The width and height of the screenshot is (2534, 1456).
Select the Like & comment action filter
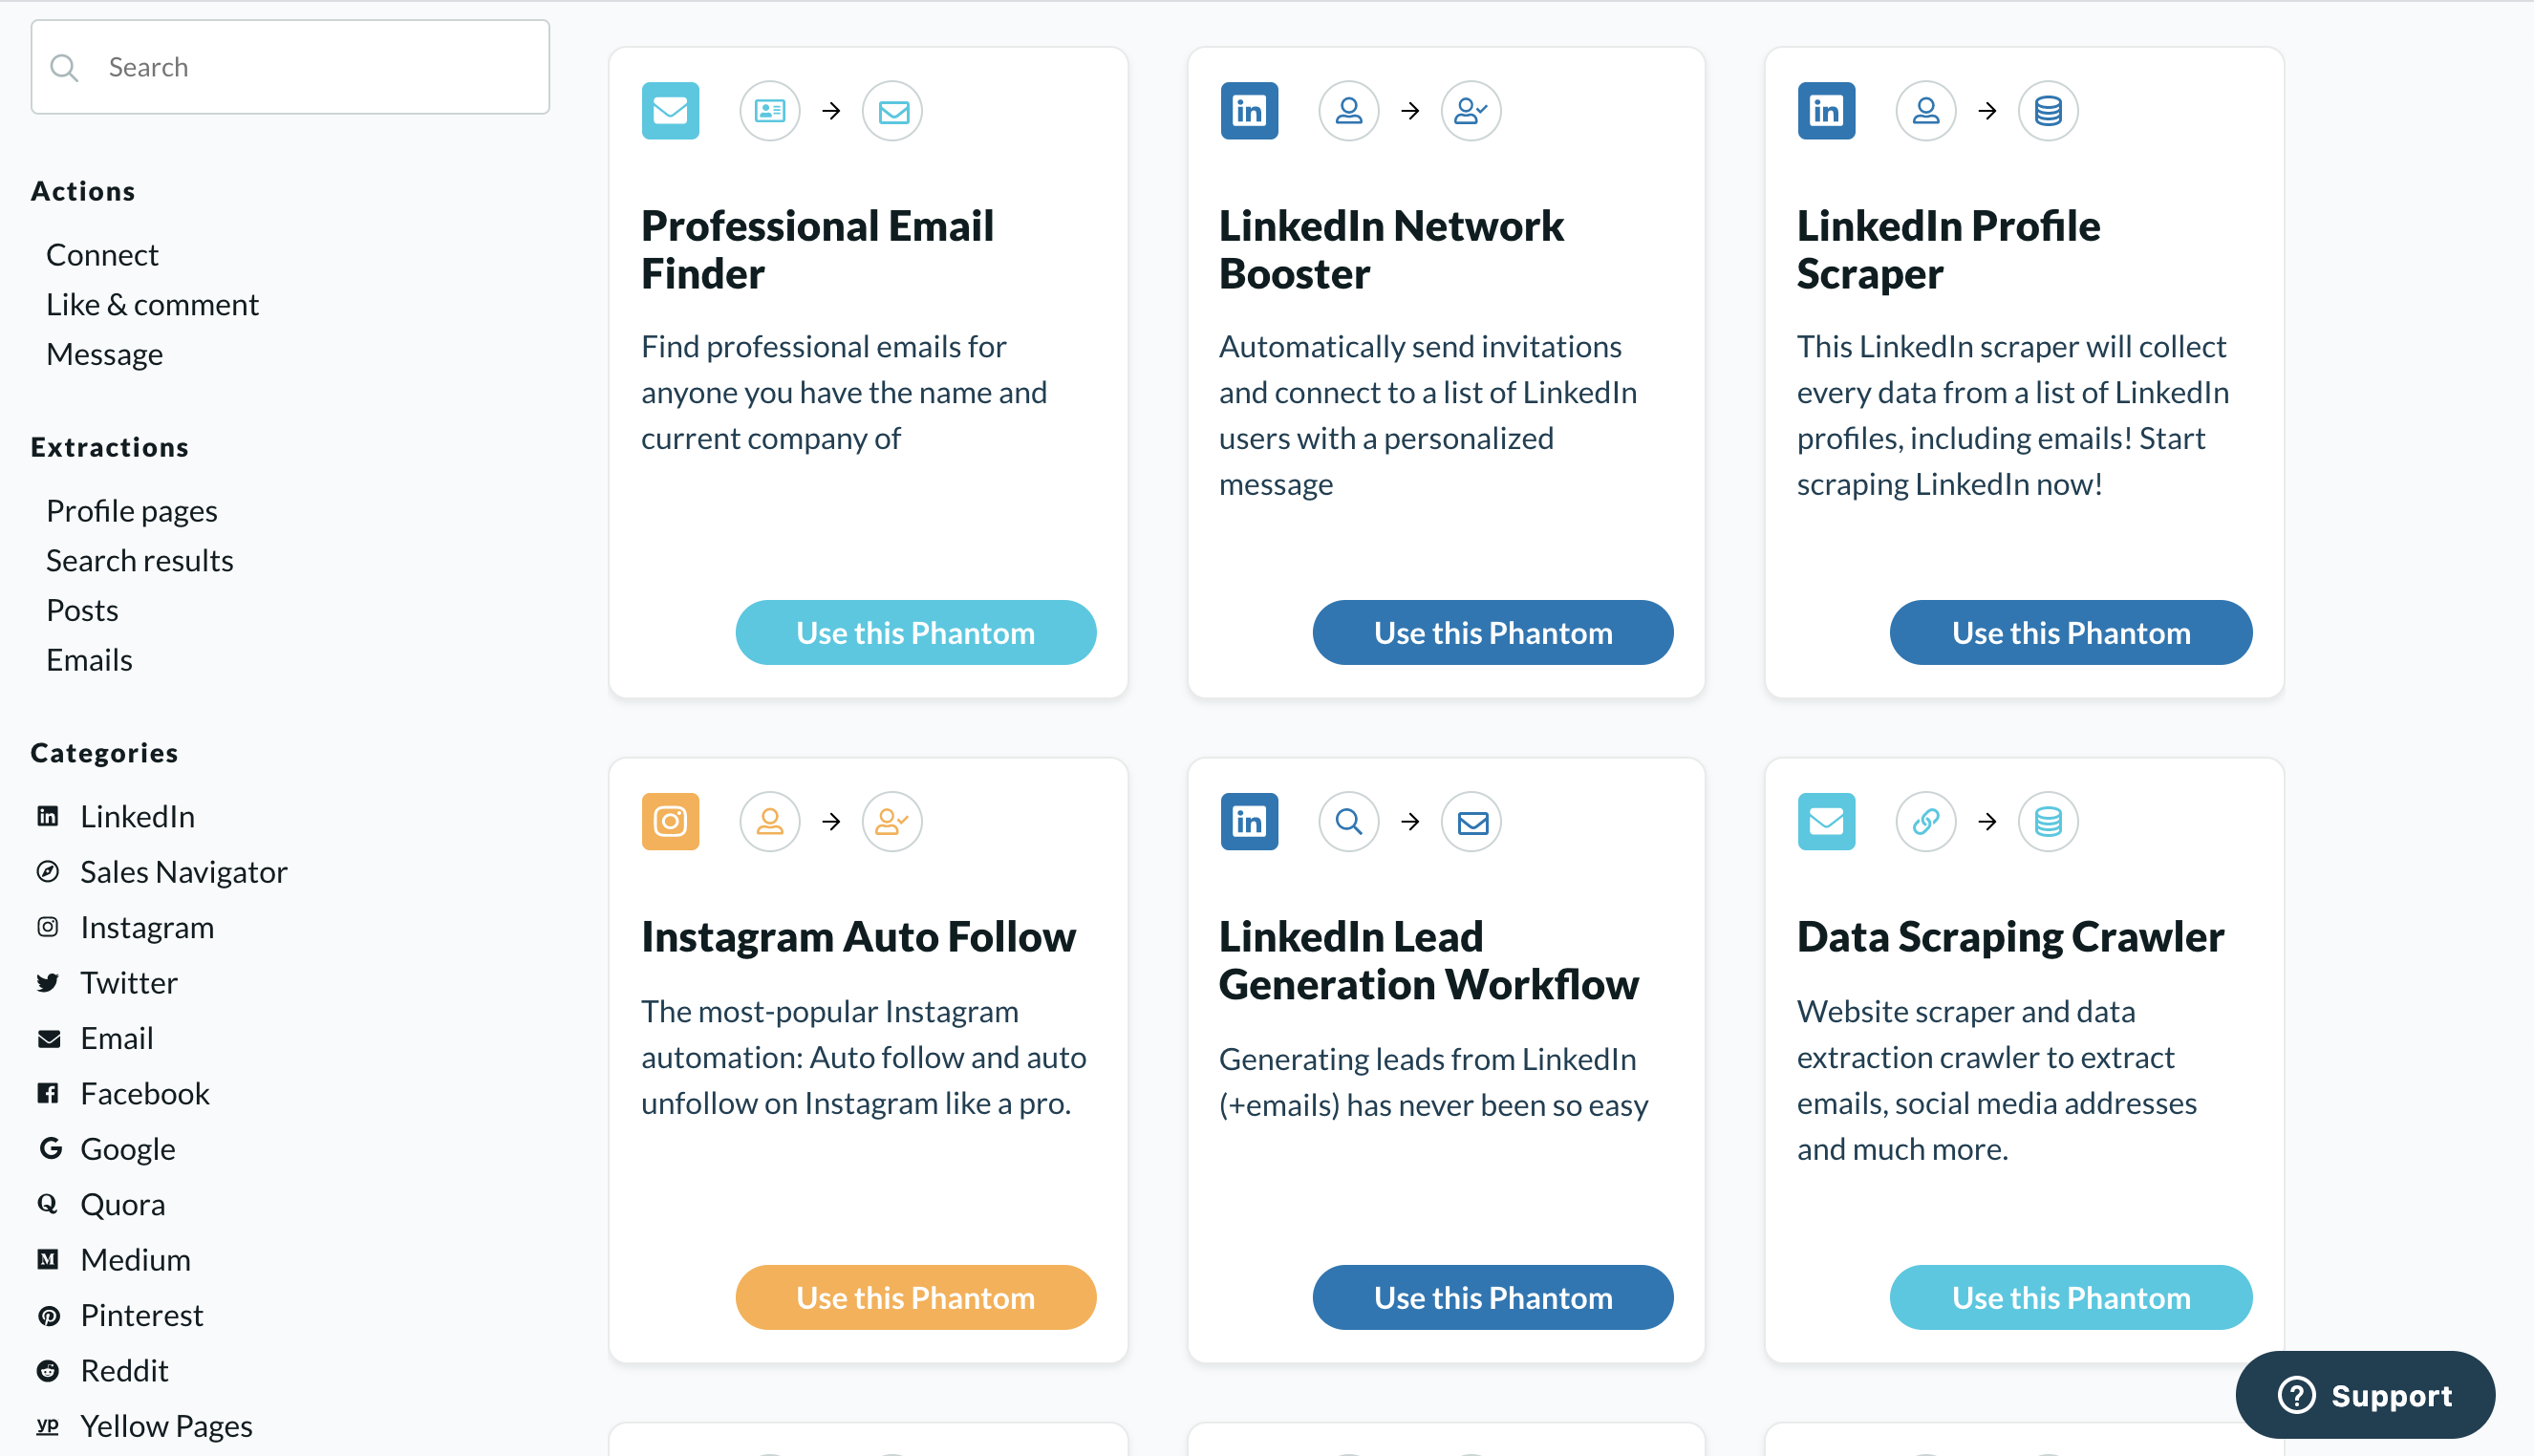click(x=152, y=304)
